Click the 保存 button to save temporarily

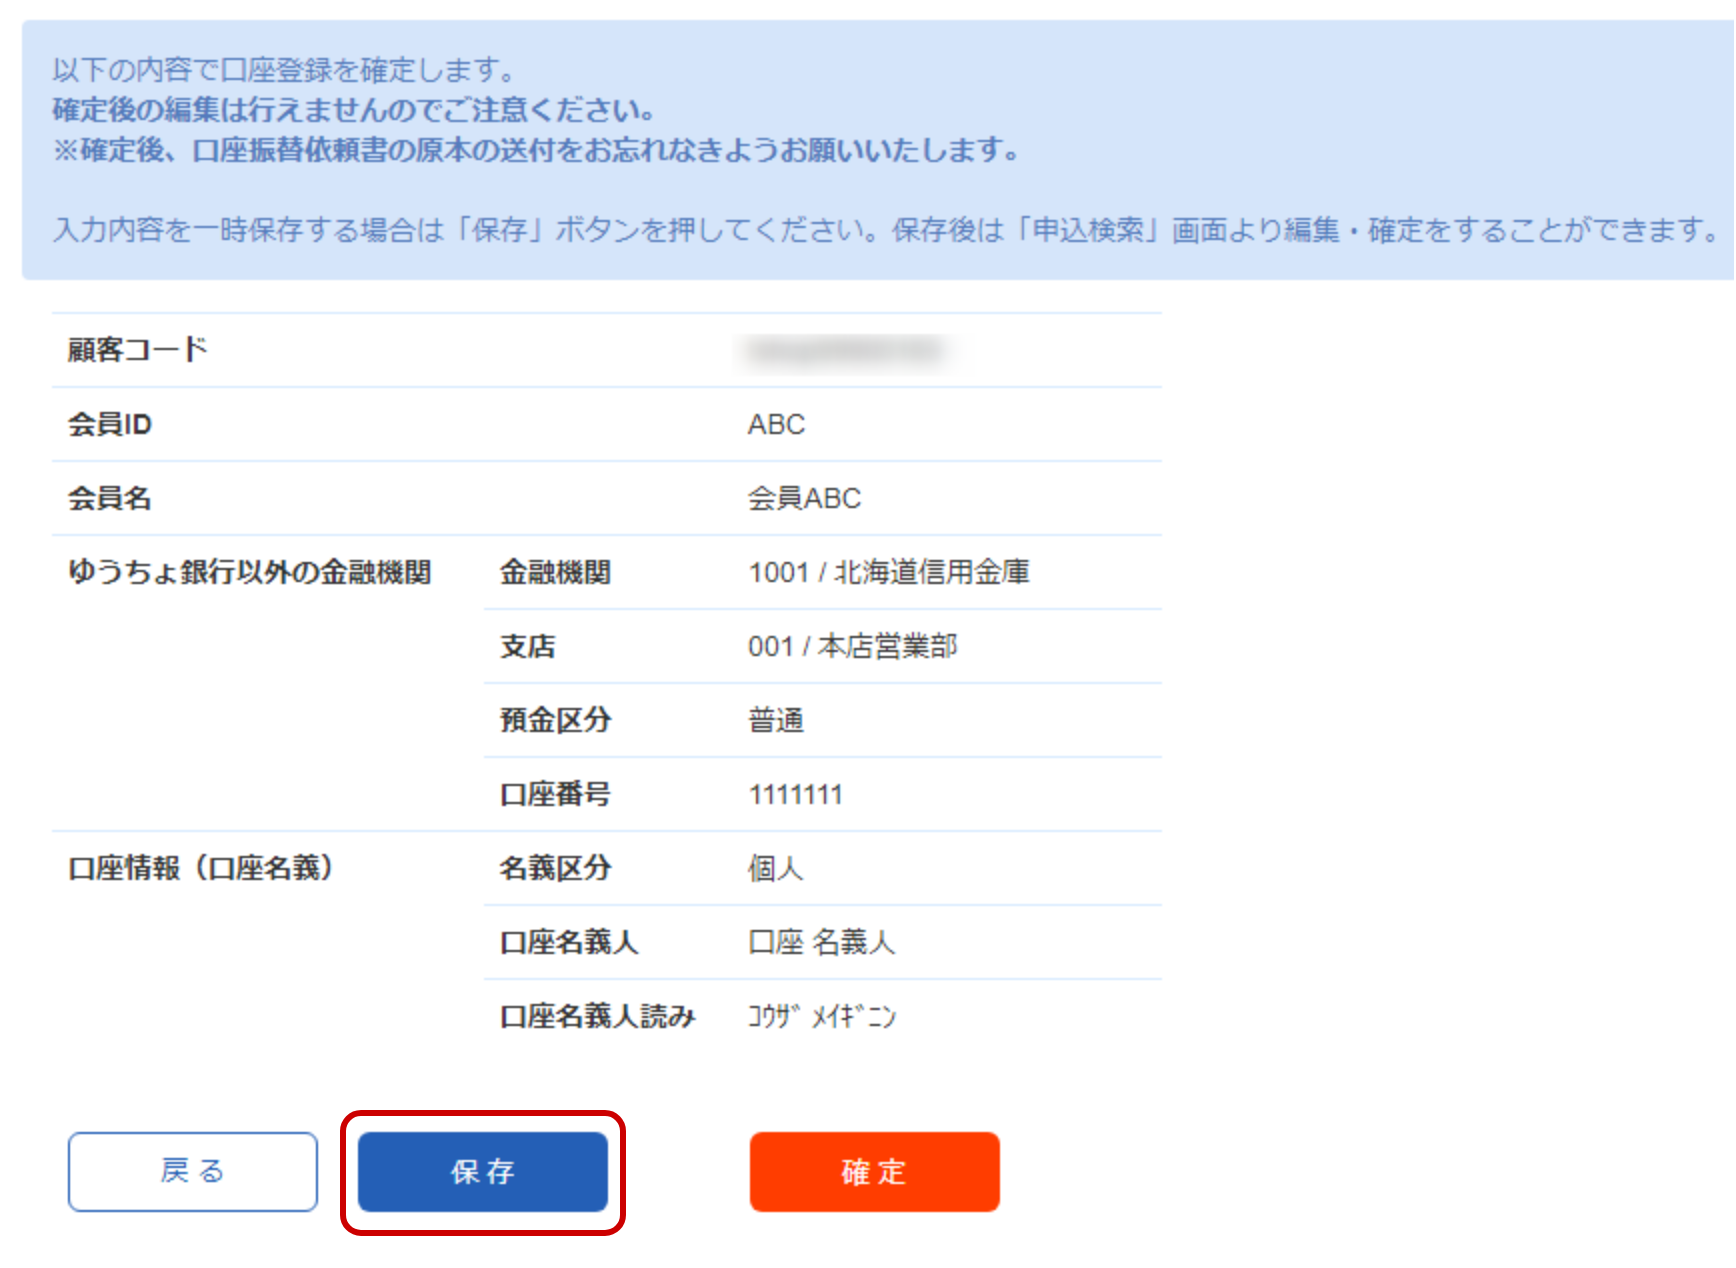483,1171
